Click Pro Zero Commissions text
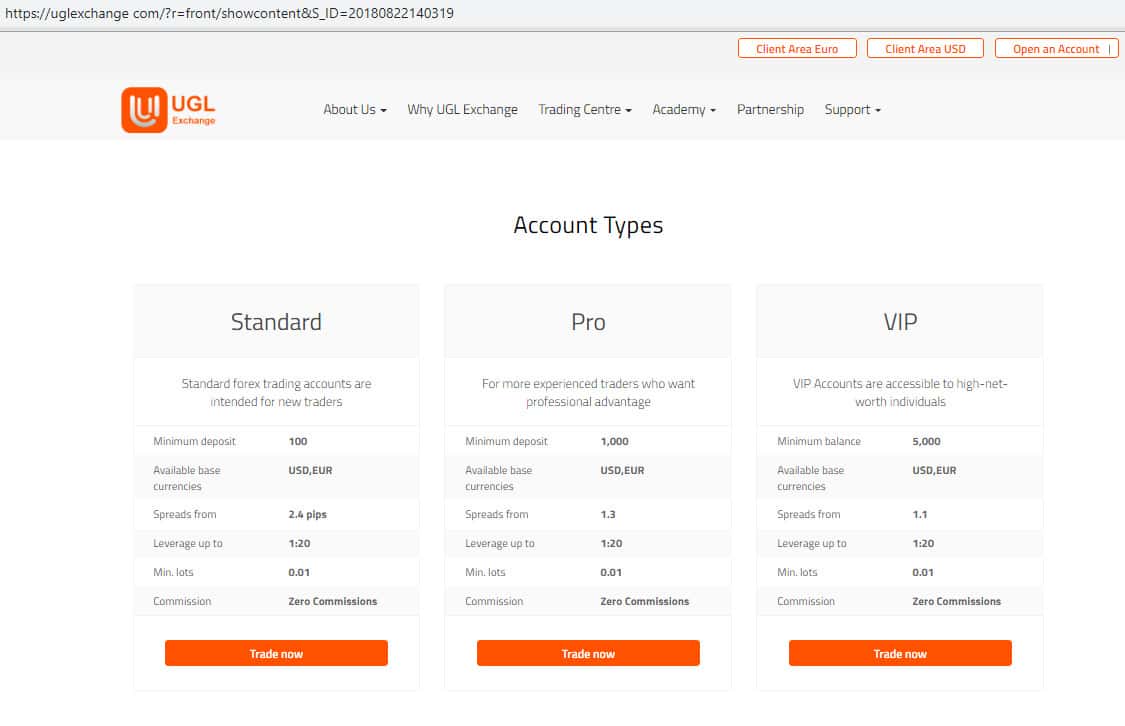The width and height of the screenshot is (1125, 726). pos(644,601)
